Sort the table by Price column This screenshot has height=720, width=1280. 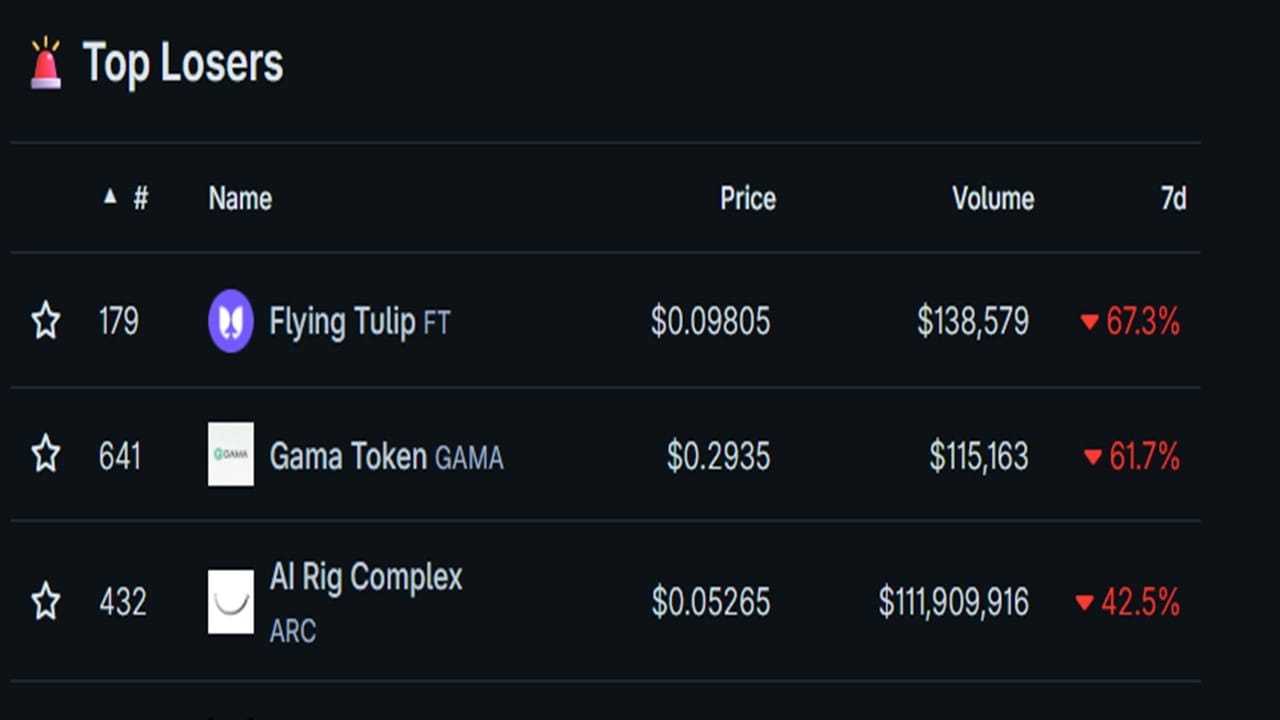(x=747, y=198)
